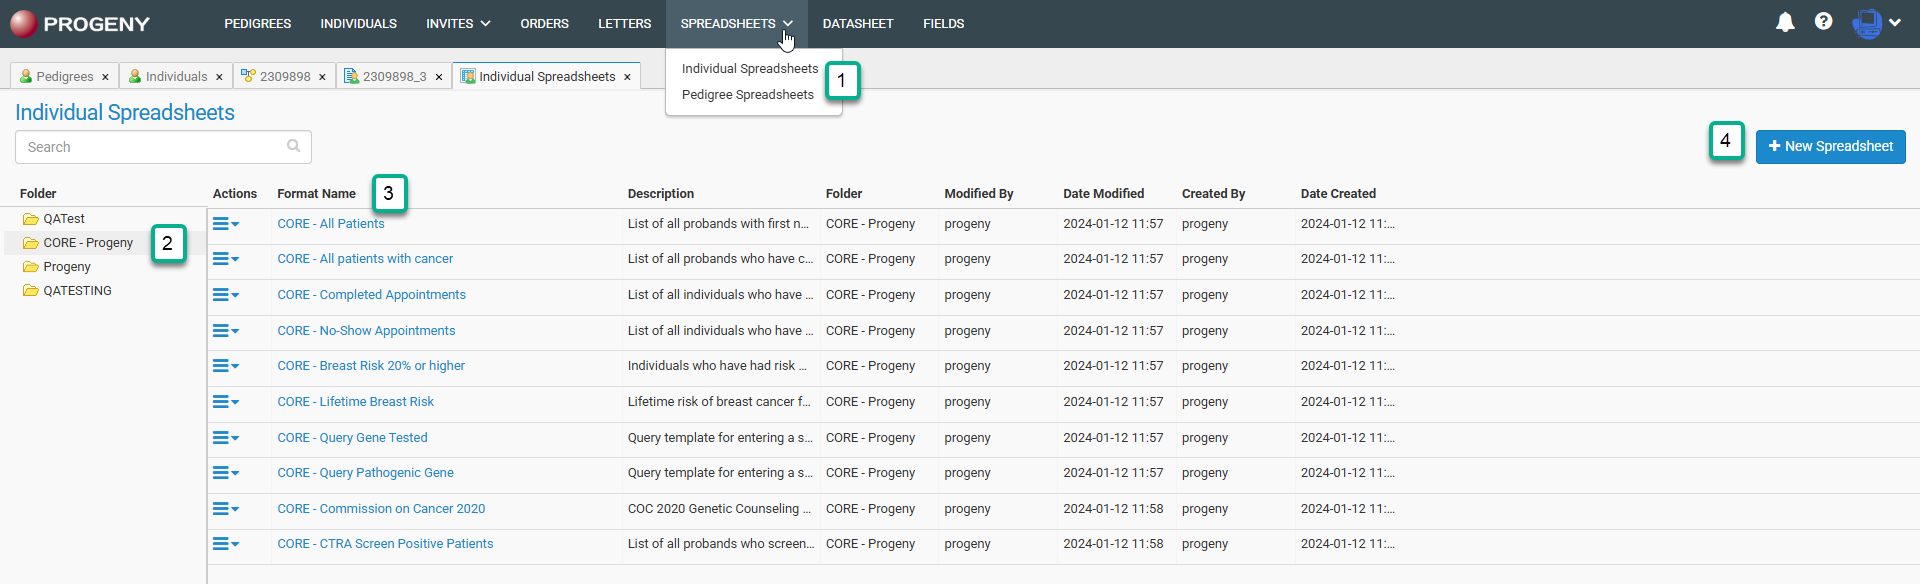Image resolution: width=1920 pixels, height=584 pixels.
Task: Open actions menu for CORE - Query Gene Tested
Action: [226, 438]
